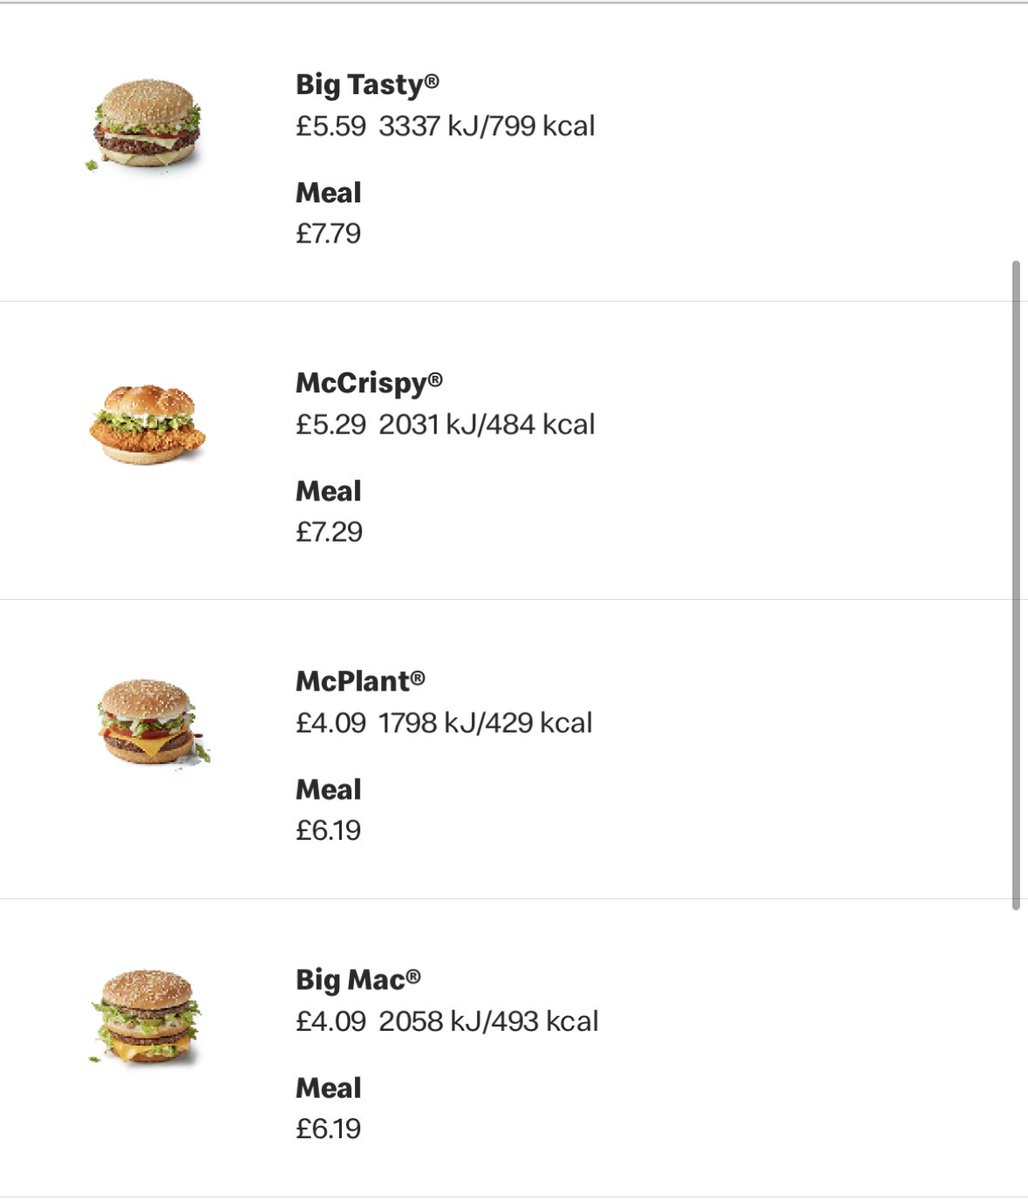Screen dimensions: 1028x1200
Task: Tap the Big Tasty burger image
Action: coord(147,126)
